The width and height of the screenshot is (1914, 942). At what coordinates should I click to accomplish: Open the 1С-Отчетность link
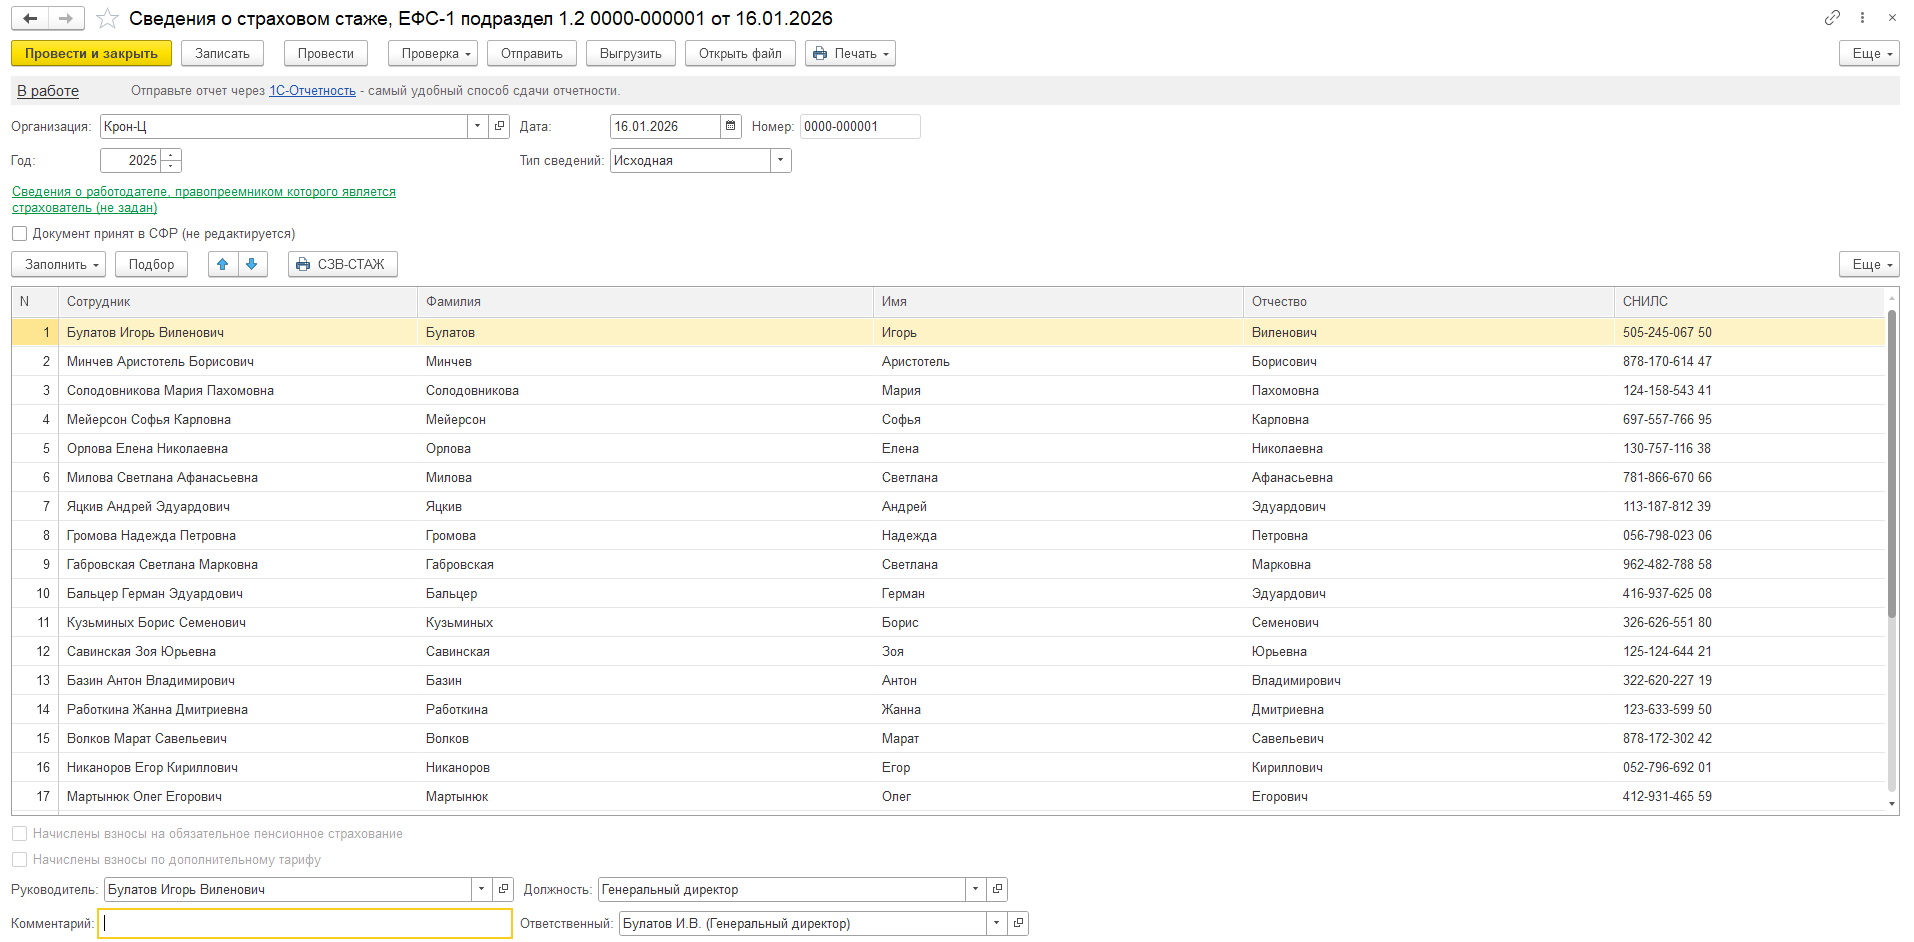click(312, 91)
